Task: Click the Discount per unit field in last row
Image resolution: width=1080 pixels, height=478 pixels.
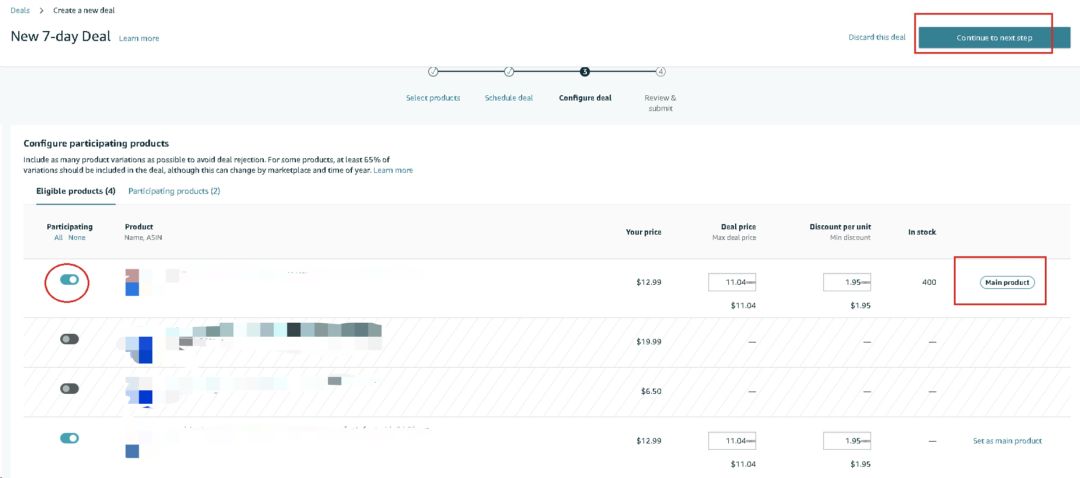Action: [847, 441]
